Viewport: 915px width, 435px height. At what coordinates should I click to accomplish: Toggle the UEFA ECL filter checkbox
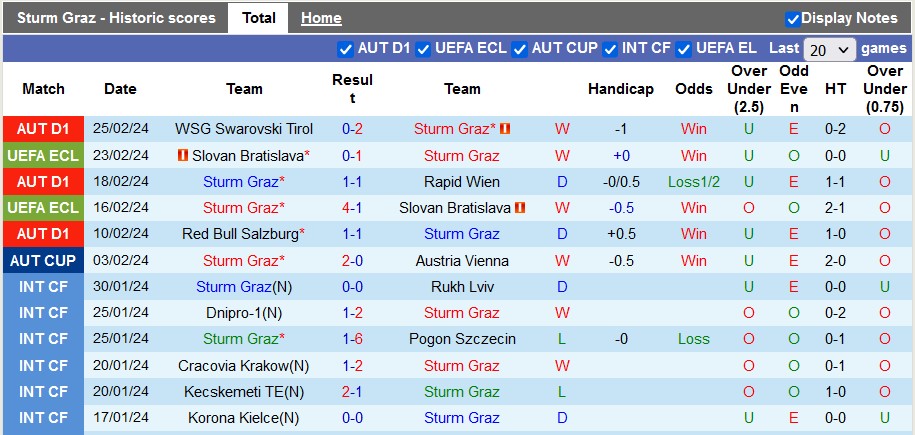tap(423, 49)
